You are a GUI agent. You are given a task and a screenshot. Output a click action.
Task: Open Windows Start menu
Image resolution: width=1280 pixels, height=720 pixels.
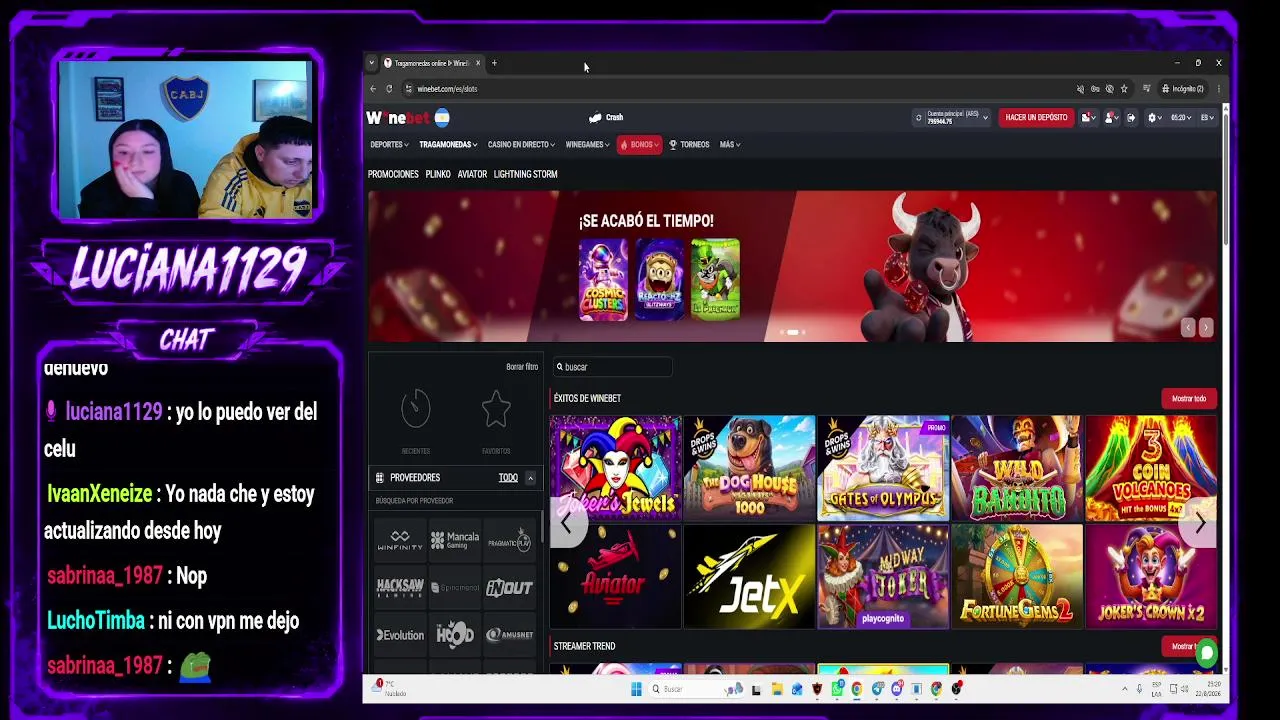(636, 689)
